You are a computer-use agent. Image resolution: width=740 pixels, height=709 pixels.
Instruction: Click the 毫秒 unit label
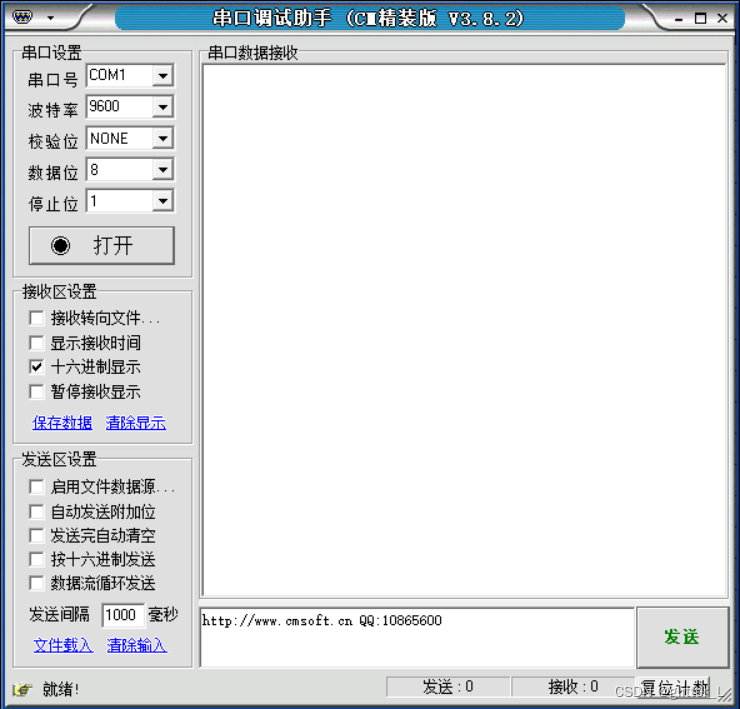tap(163, 615)
